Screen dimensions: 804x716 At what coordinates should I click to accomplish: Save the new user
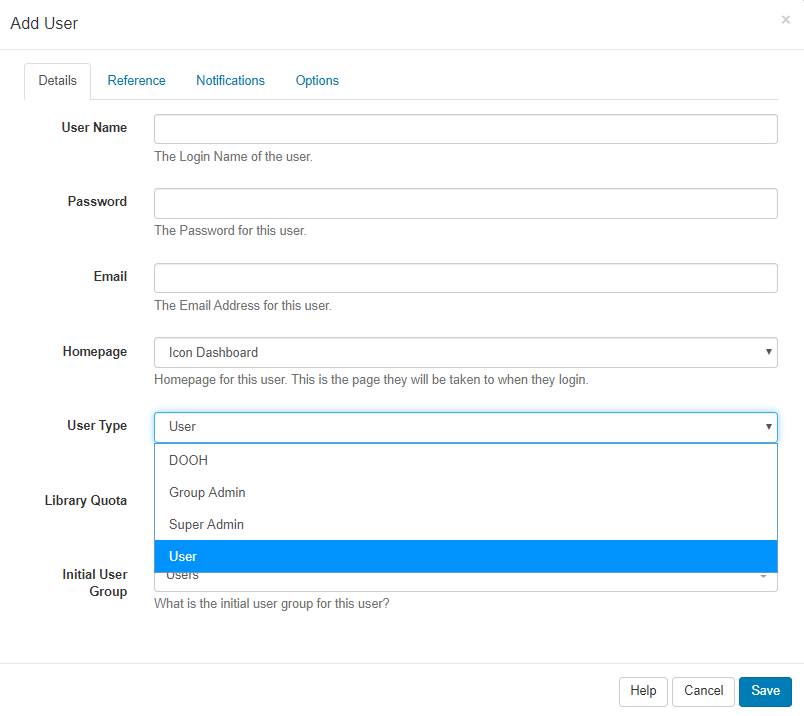(x=765, y=691)
